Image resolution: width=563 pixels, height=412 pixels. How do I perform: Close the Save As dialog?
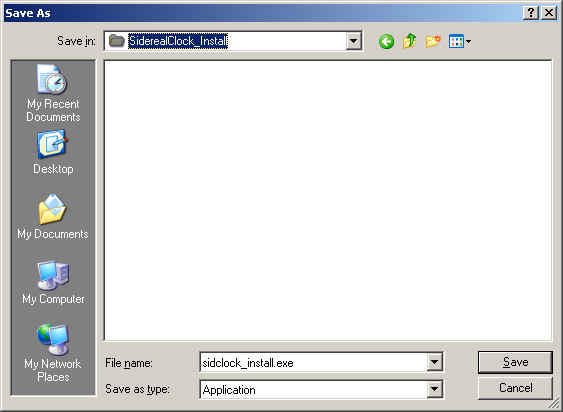point(549,13)
